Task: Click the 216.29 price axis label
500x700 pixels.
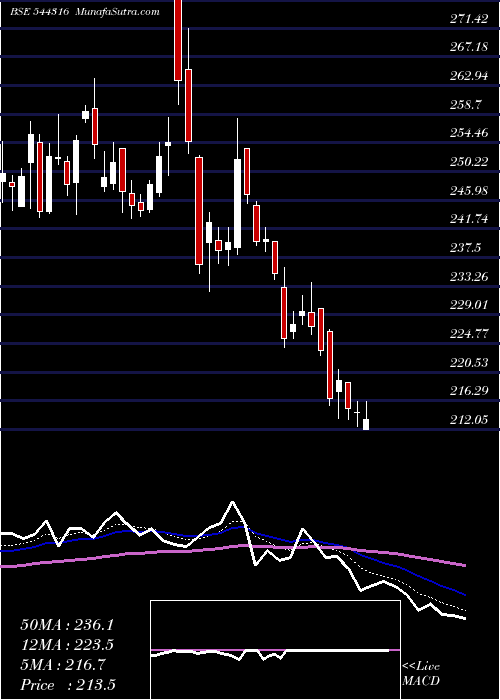Action: pos(469,392)
